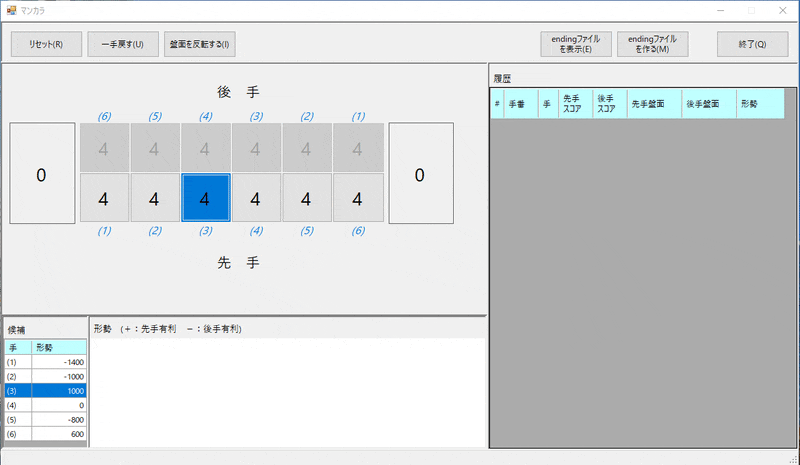The image size is (800, 465).
Task: Click the # column header in 履歴 table
Action: [x=497, y=104]
